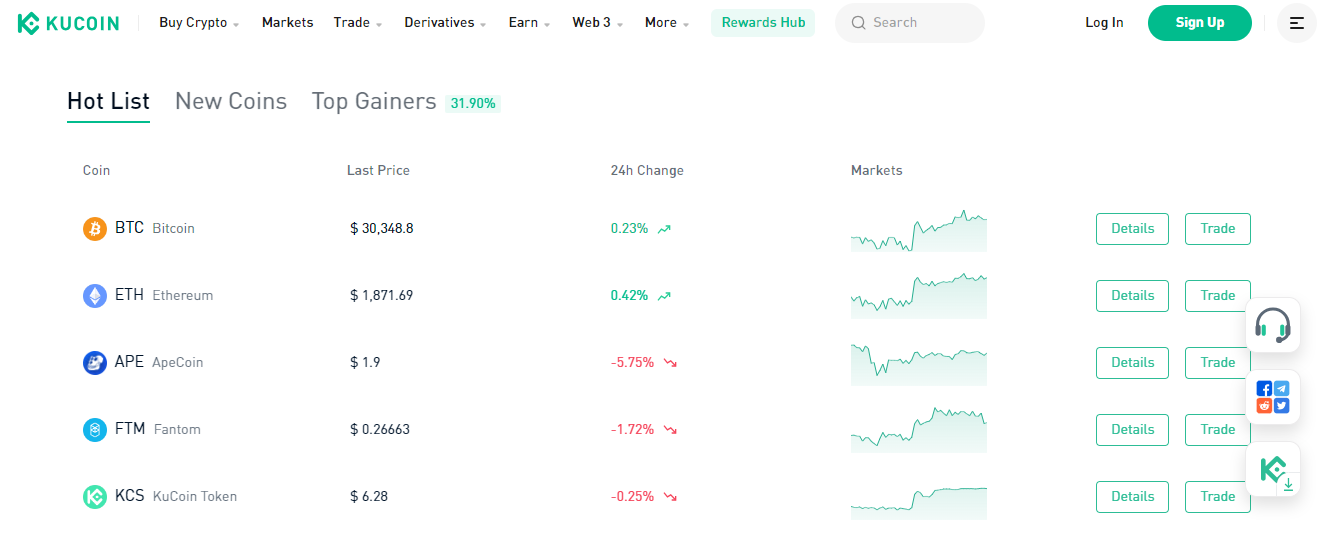This screenshot has height=545, width=1319.
Task: Open the social media links widget
Action: click(x=1273, y=397)
